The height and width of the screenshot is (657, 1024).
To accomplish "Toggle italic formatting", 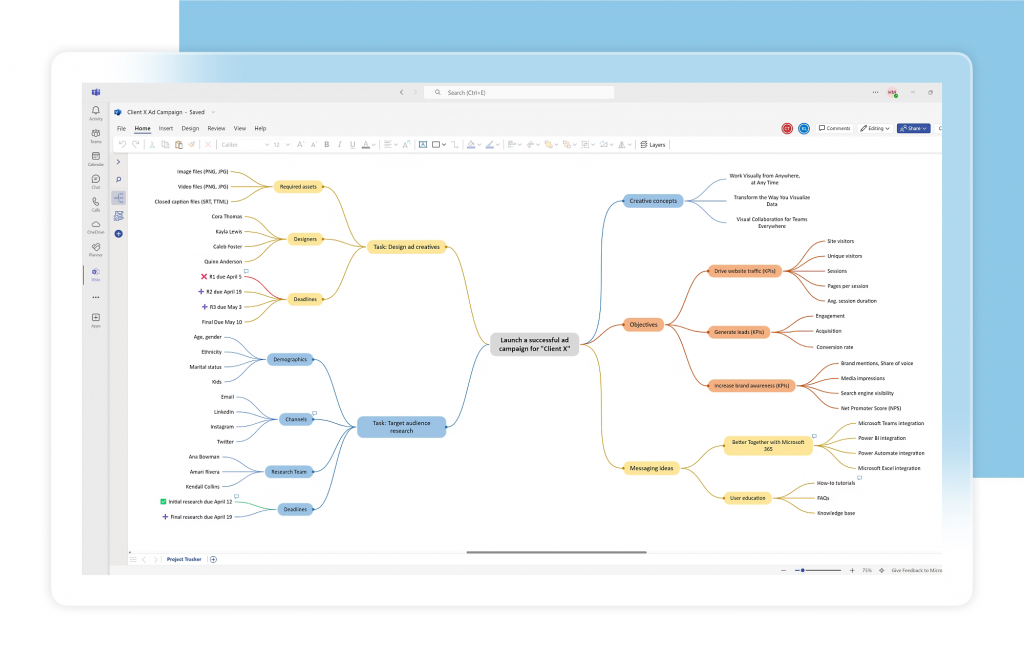I will 338,145.
